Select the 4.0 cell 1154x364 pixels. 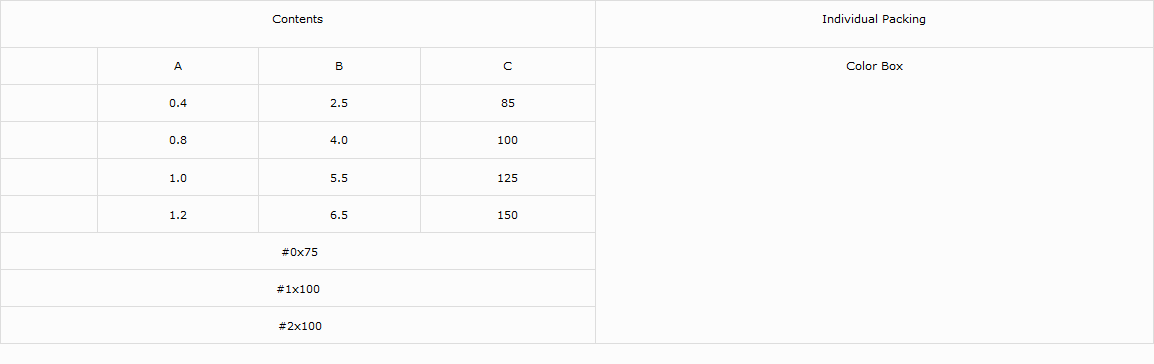pyautogui.click(x=339, y=140)
